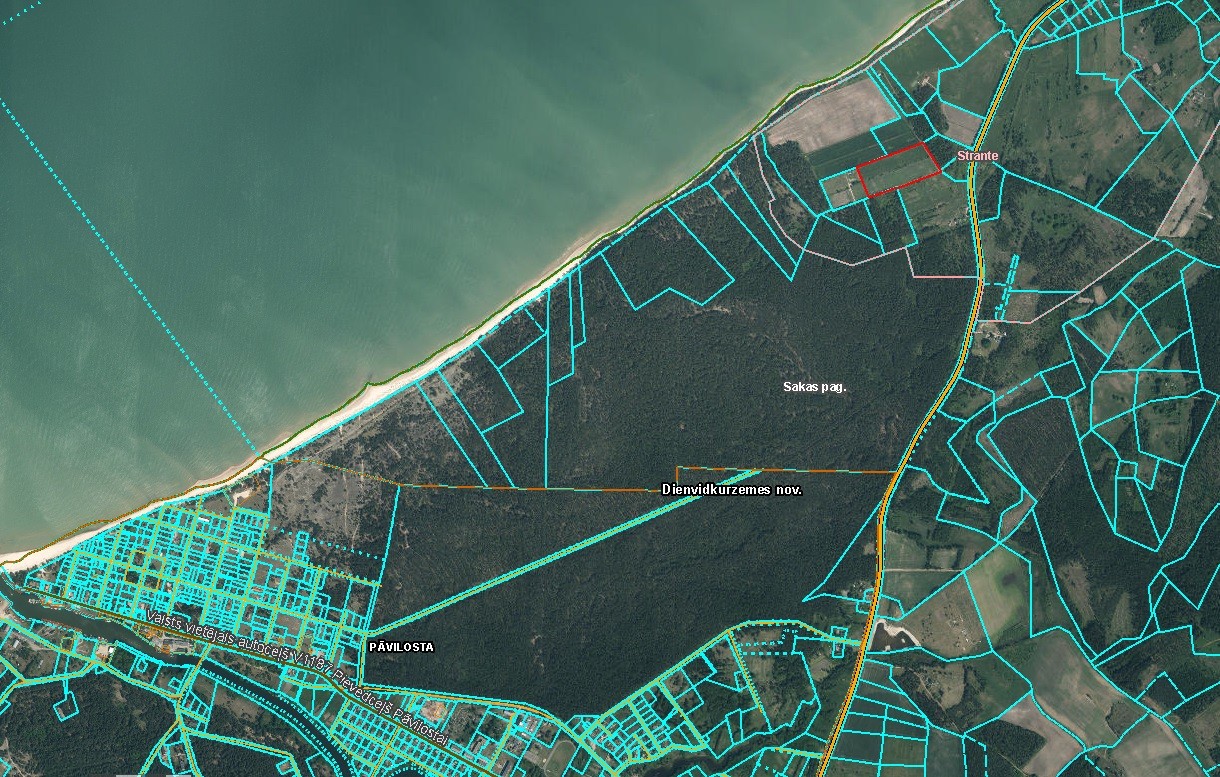
Task: Click the Sakas pag. label
Action: [x=814, y=386]
